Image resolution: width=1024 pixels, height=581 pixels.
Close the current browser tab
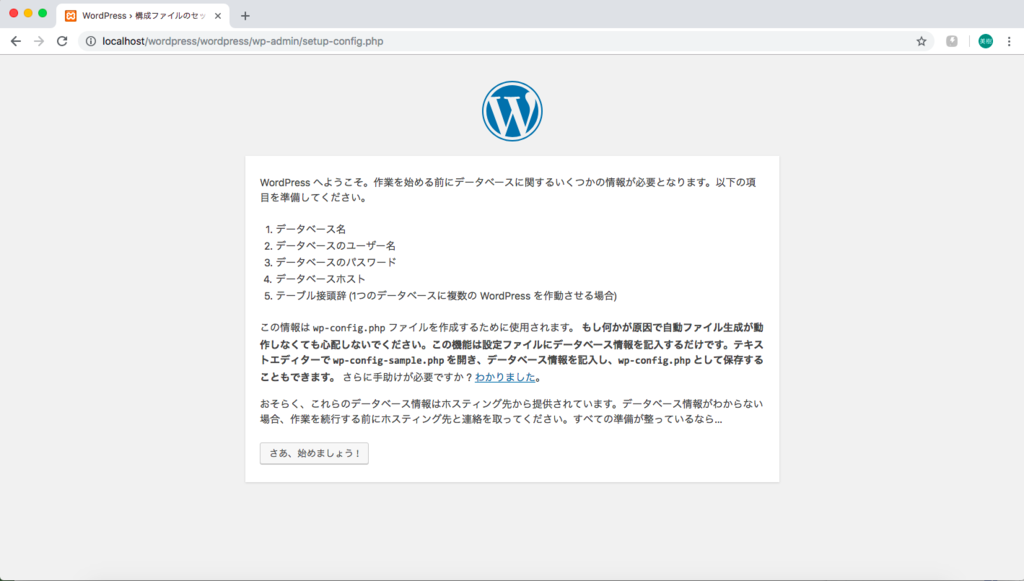(218, 16)
